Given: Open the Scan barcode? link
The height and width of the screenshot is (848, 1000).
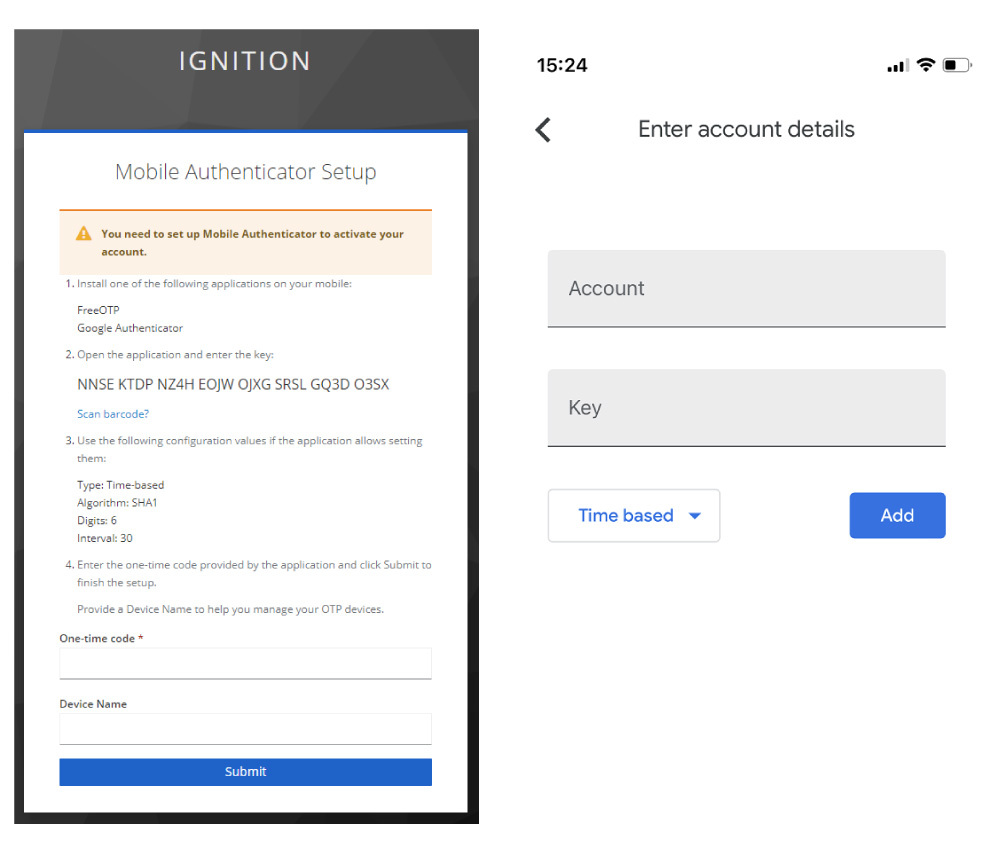Looking at the screenshot, I should click(x=113, y=414).
